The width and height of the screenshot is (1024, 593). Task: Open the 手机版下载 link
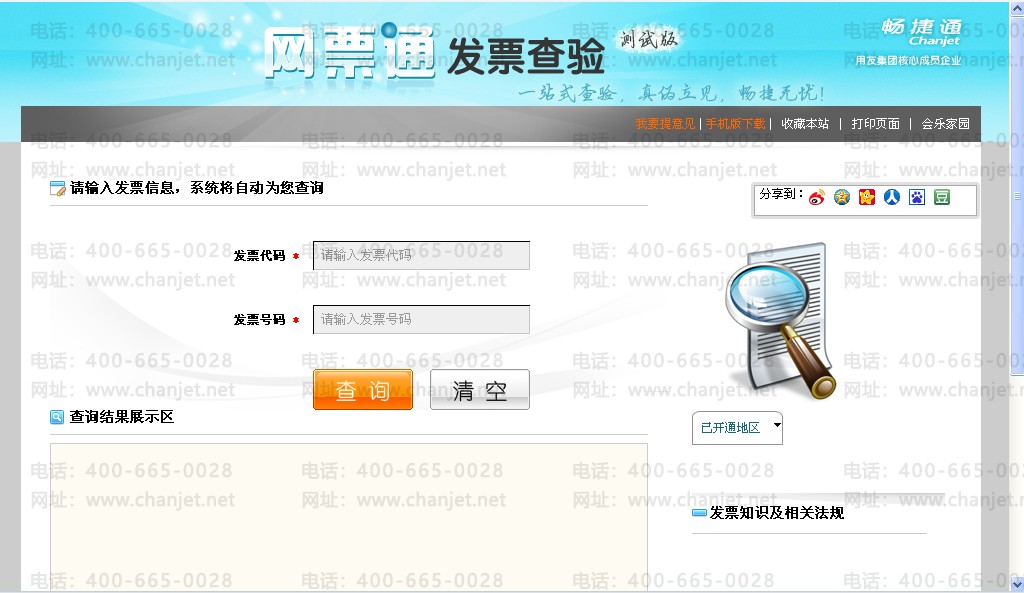[735, 123]
